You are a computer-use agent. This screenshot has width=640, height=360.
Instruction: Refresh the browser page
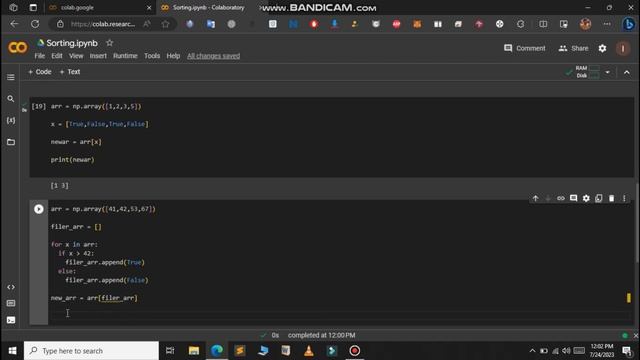click(x=35, y=24)
